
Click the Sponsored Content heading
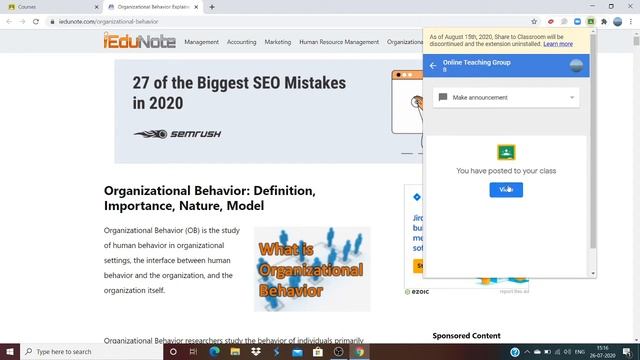coord(466,336)
